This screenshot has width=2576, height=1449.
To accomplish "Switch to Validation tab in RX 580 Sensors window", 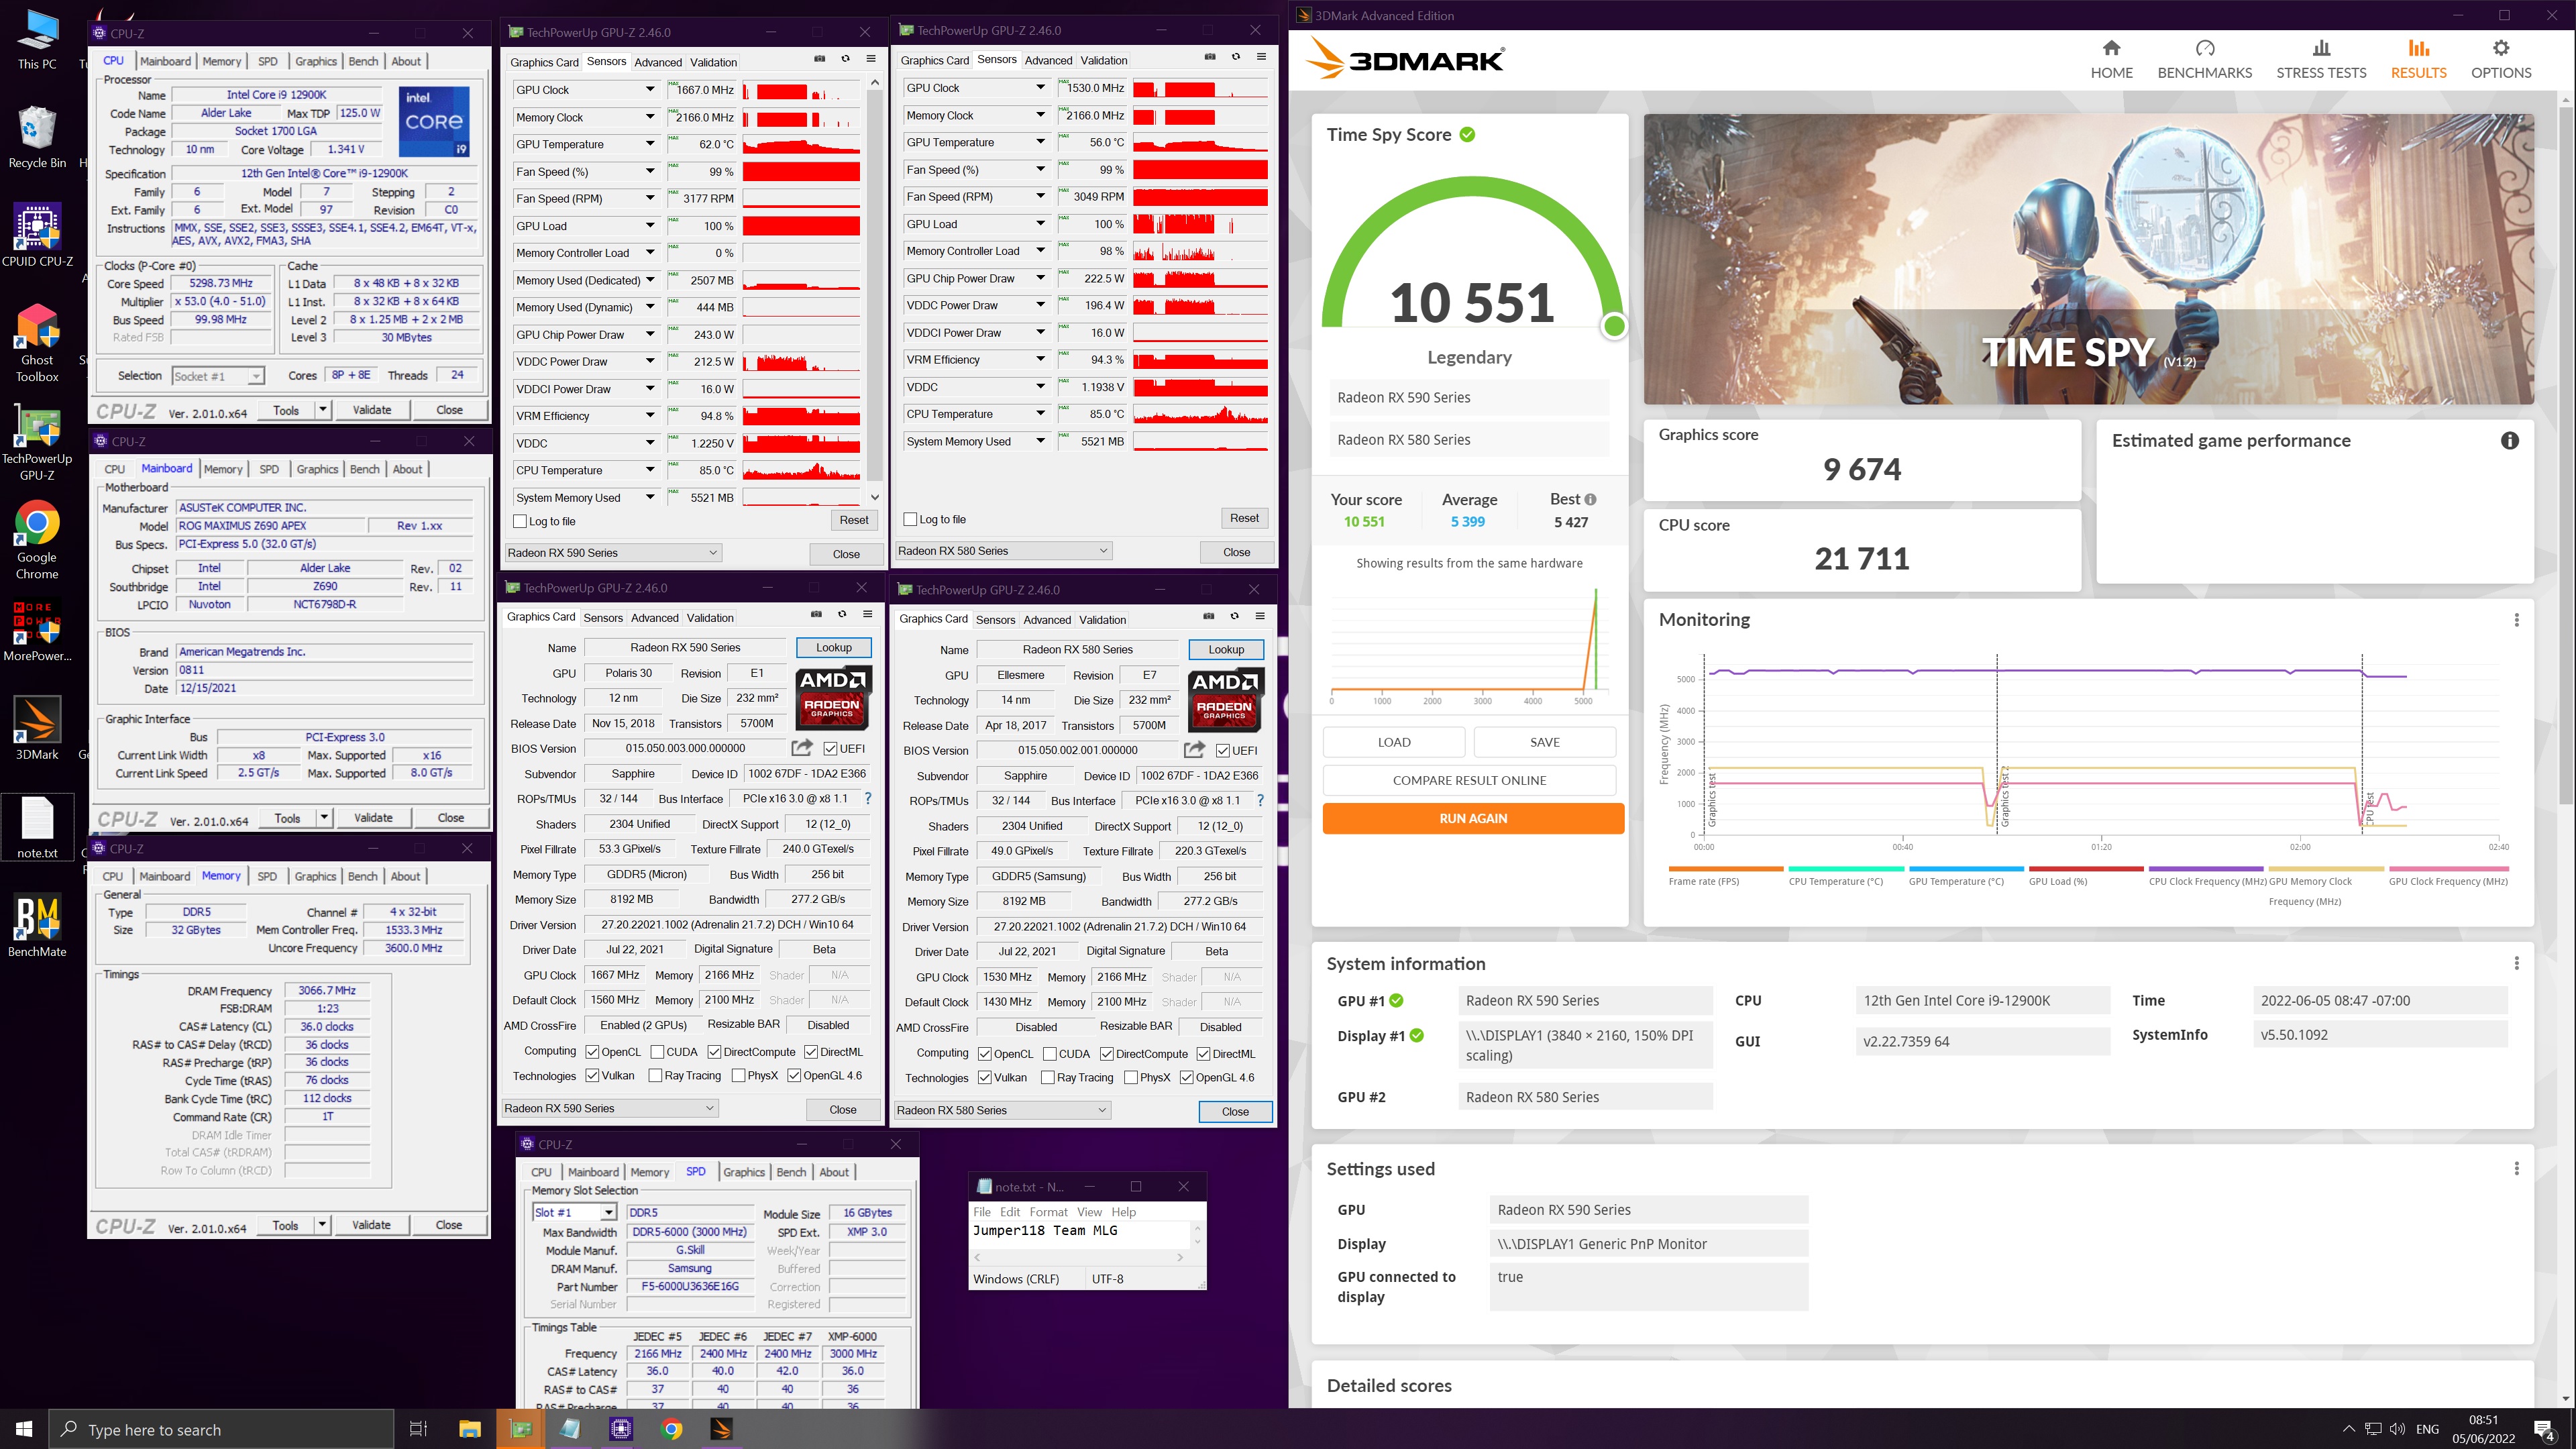I will click(1104, 60).
